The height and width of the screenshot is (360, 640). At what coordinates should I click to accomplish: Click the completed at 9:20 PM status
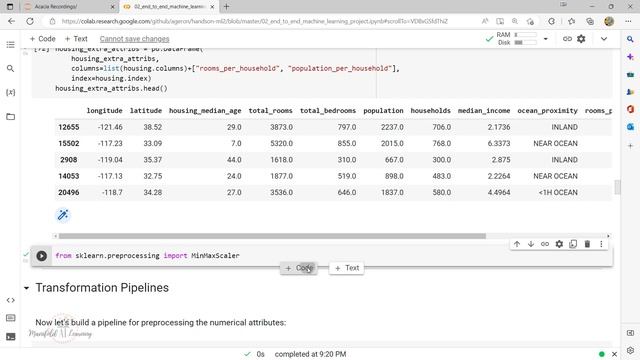click(x=310, y=354)
